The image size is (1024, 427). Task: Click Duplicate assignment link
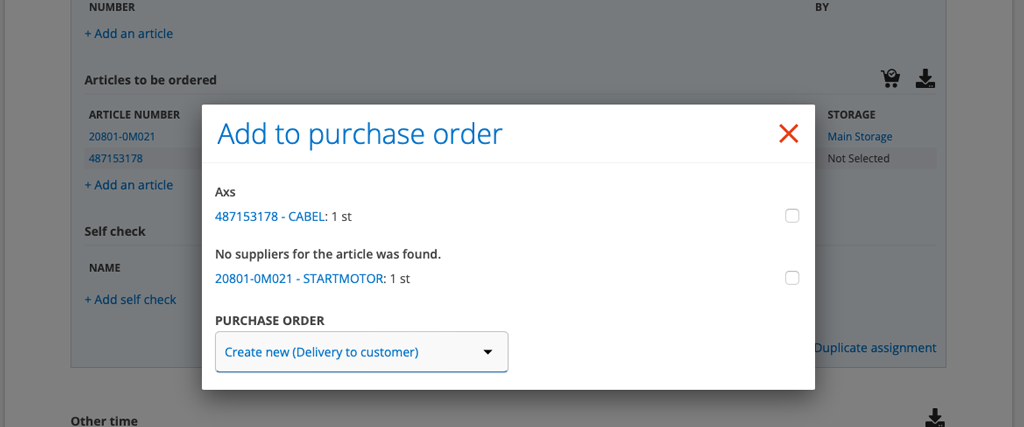tap(876, 348)
